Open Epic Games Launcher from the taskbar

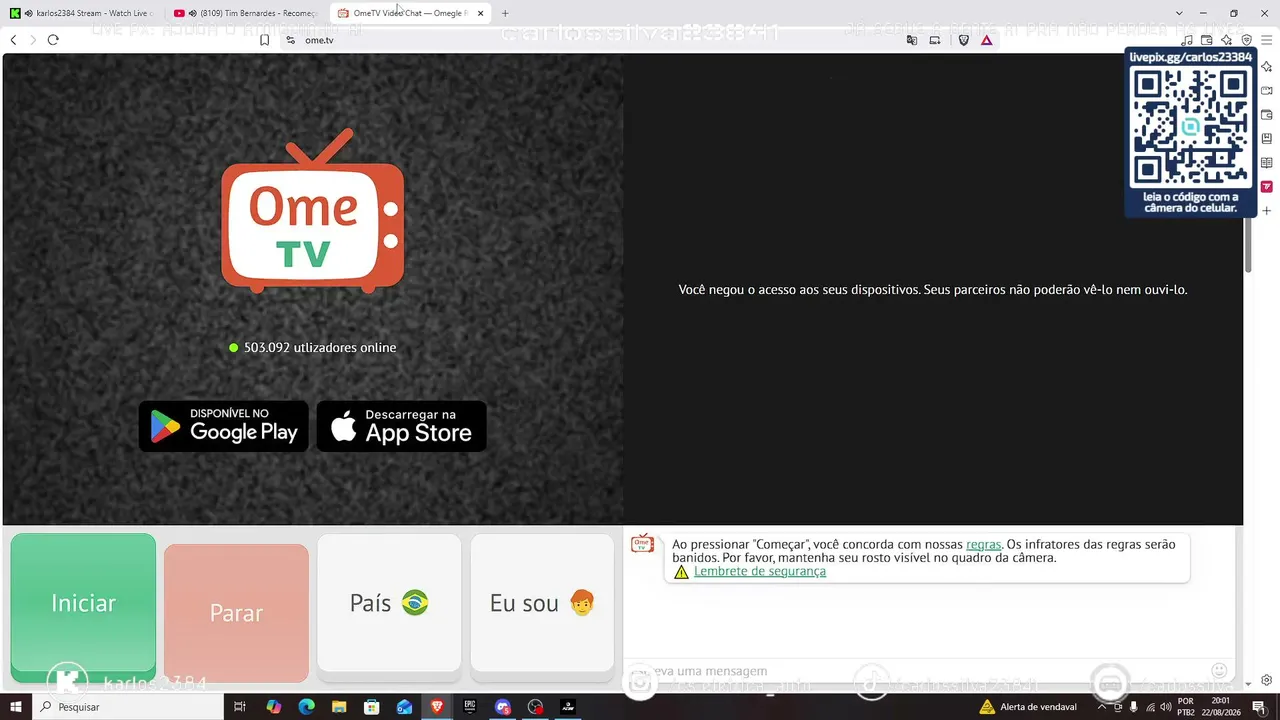click(x=470, y=707)
